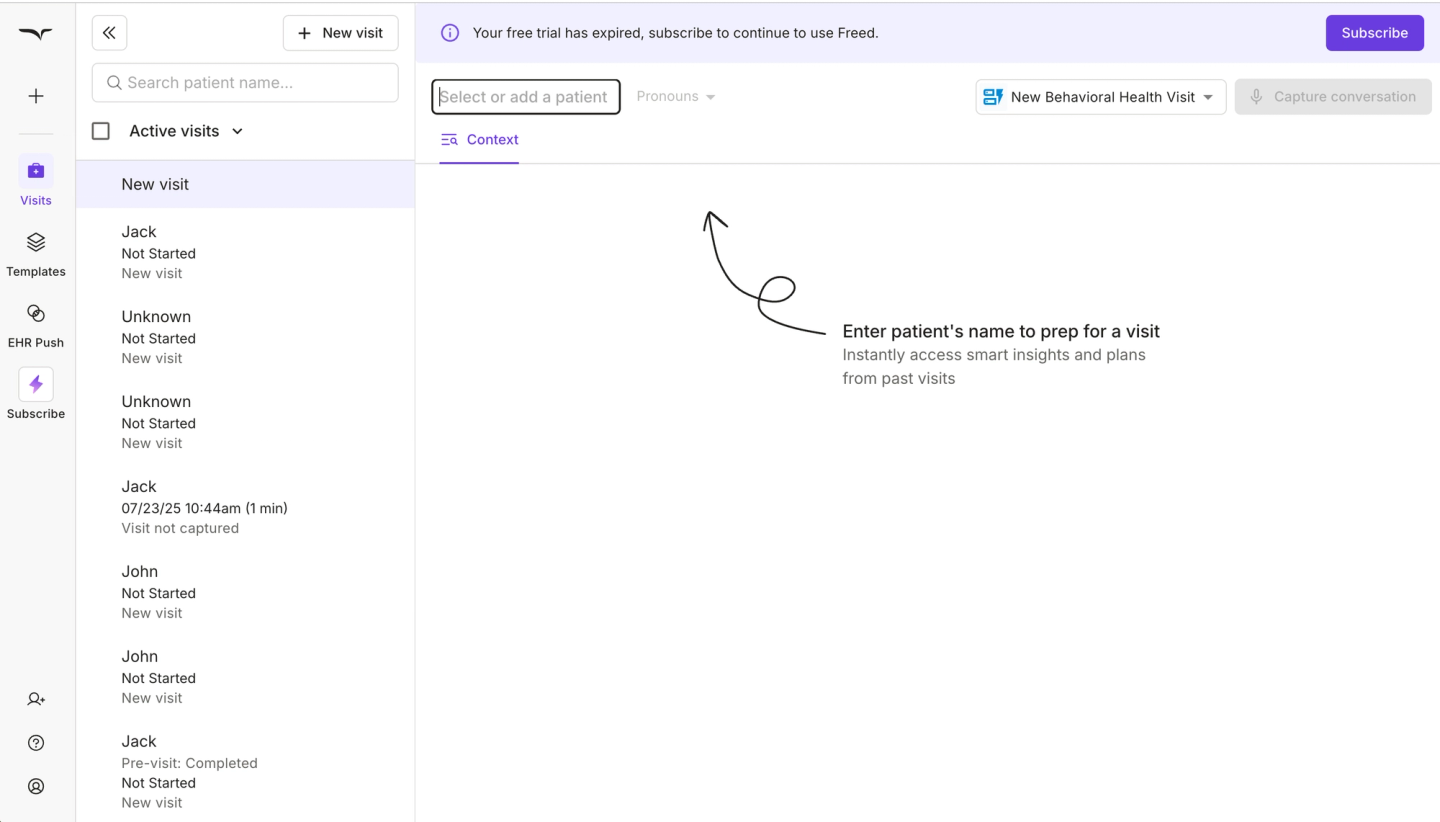
Task: Focus the Search patient name field
Action: (245, 83)
